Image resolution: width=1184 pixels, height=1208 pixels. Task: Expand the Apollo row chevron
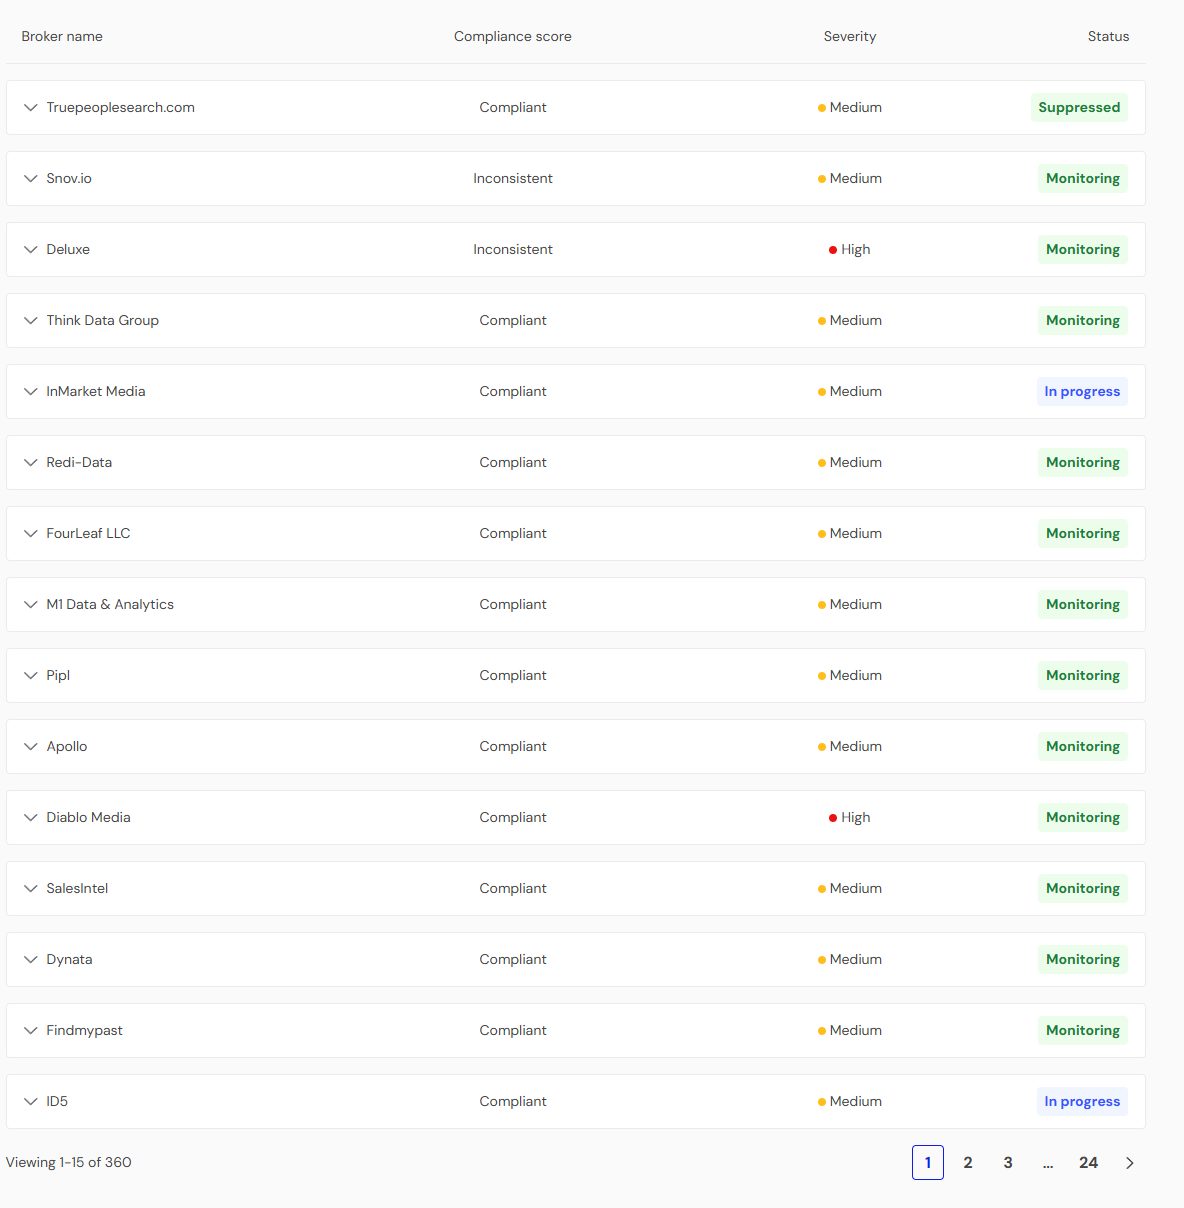[x=31, y=746]
